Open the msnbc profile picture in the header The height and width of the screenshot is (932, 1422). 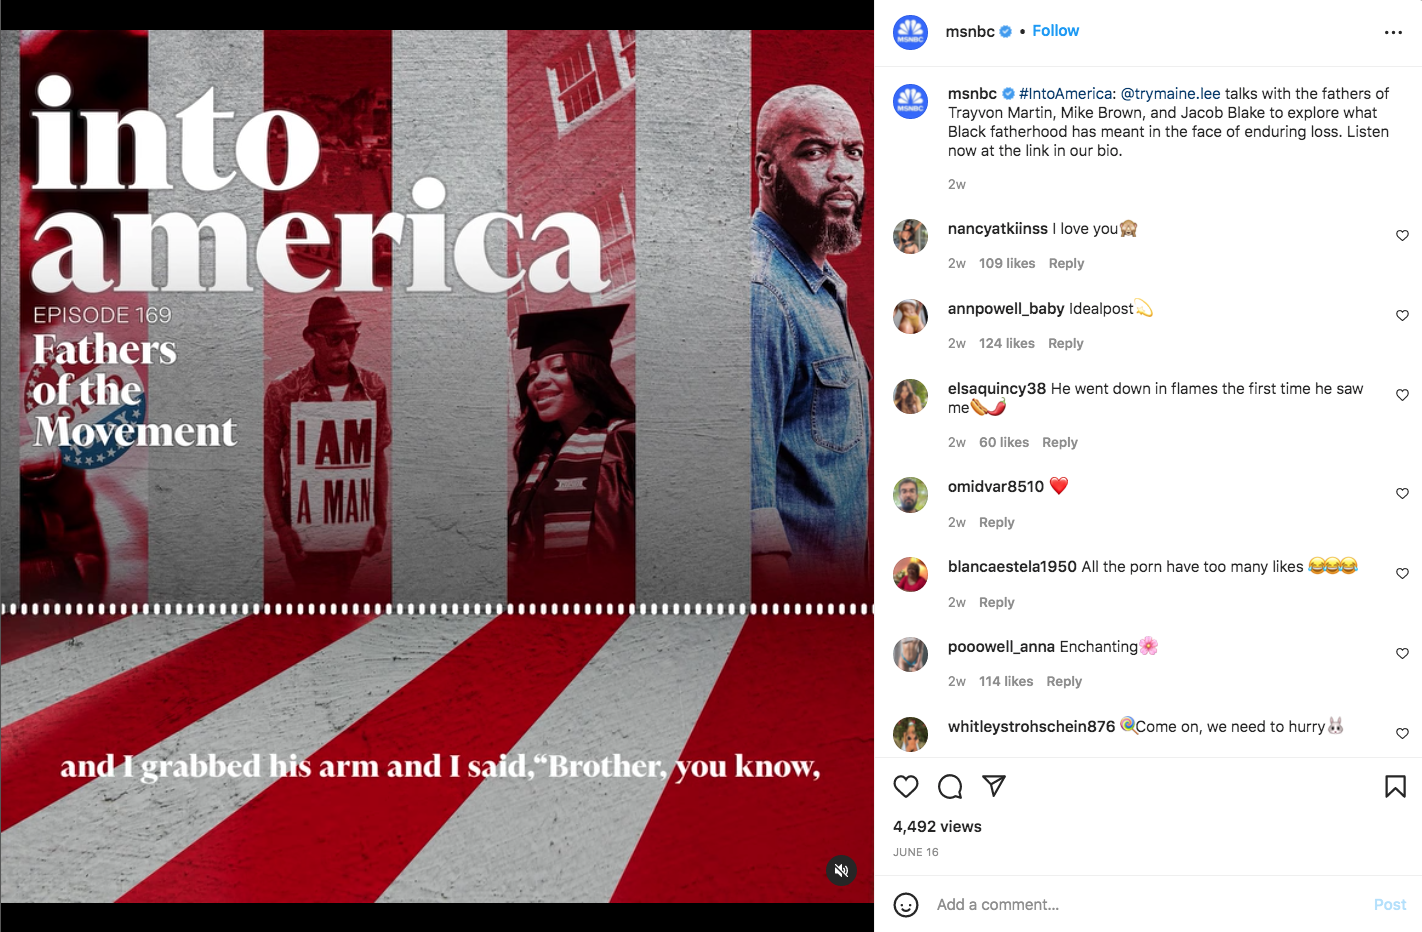point(910,32)
